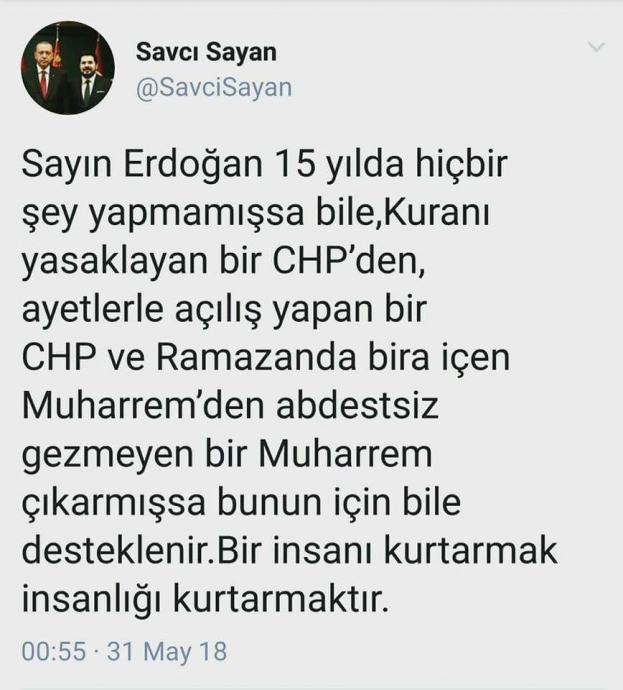Click the word çıkarmışsa in tweet

(x=114, y=504)
